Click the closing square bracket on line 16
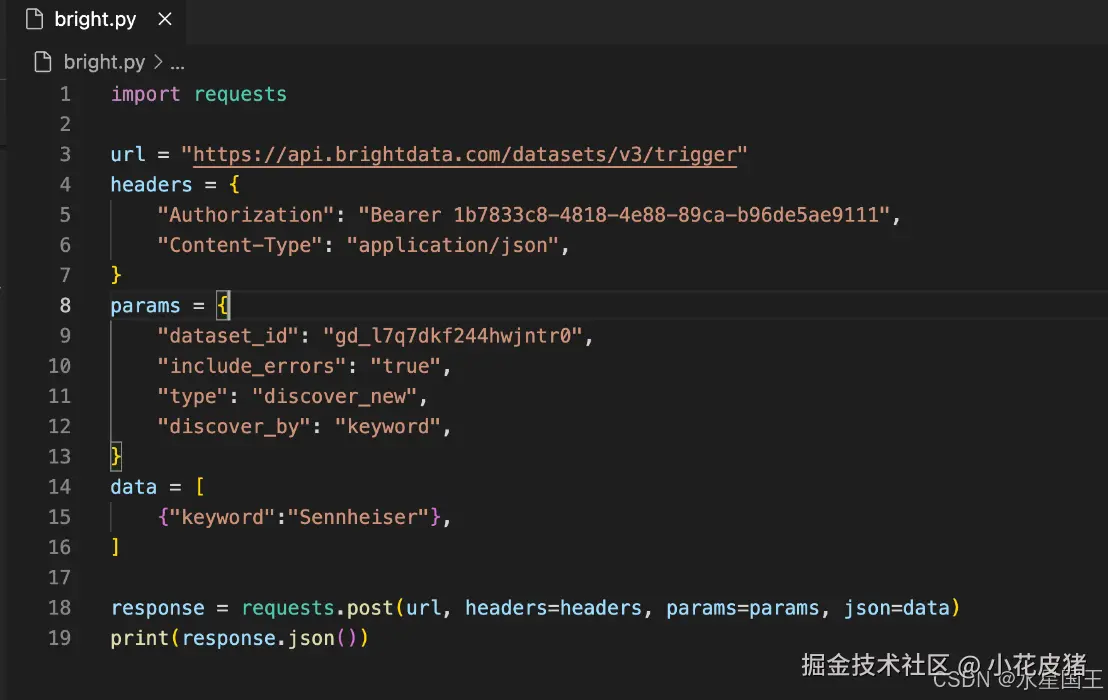This screenshot has width=1108, height=700. (116, 547)
